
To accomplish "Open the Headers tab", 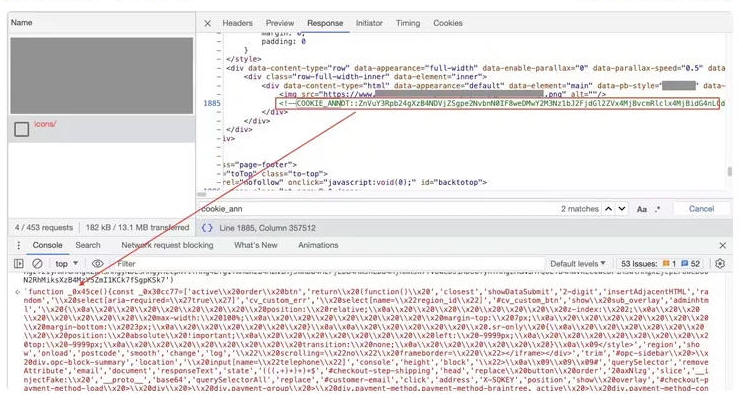I will pos(237,23).
